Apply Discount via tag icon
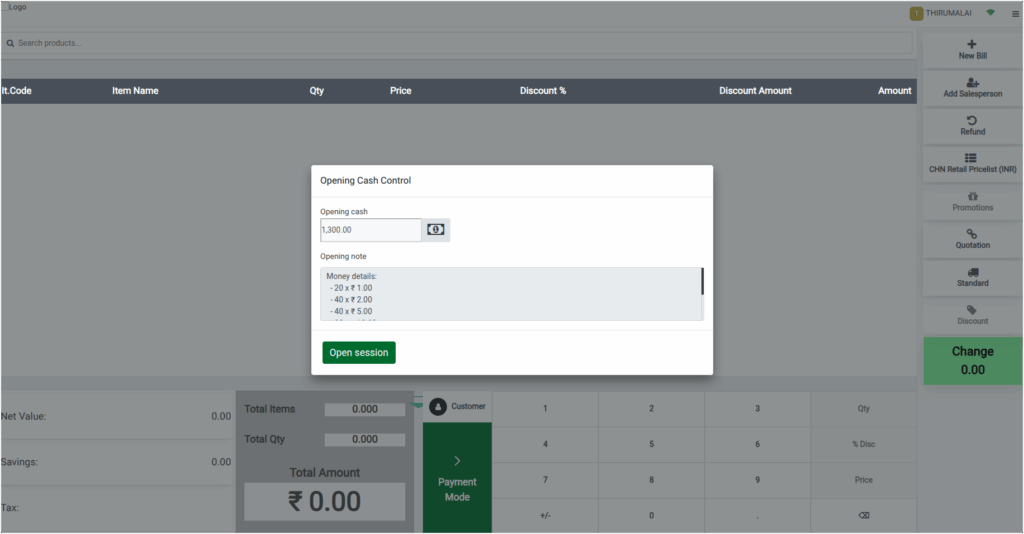The height and width of the screenshot is (534, 1024). click(972, 315)
